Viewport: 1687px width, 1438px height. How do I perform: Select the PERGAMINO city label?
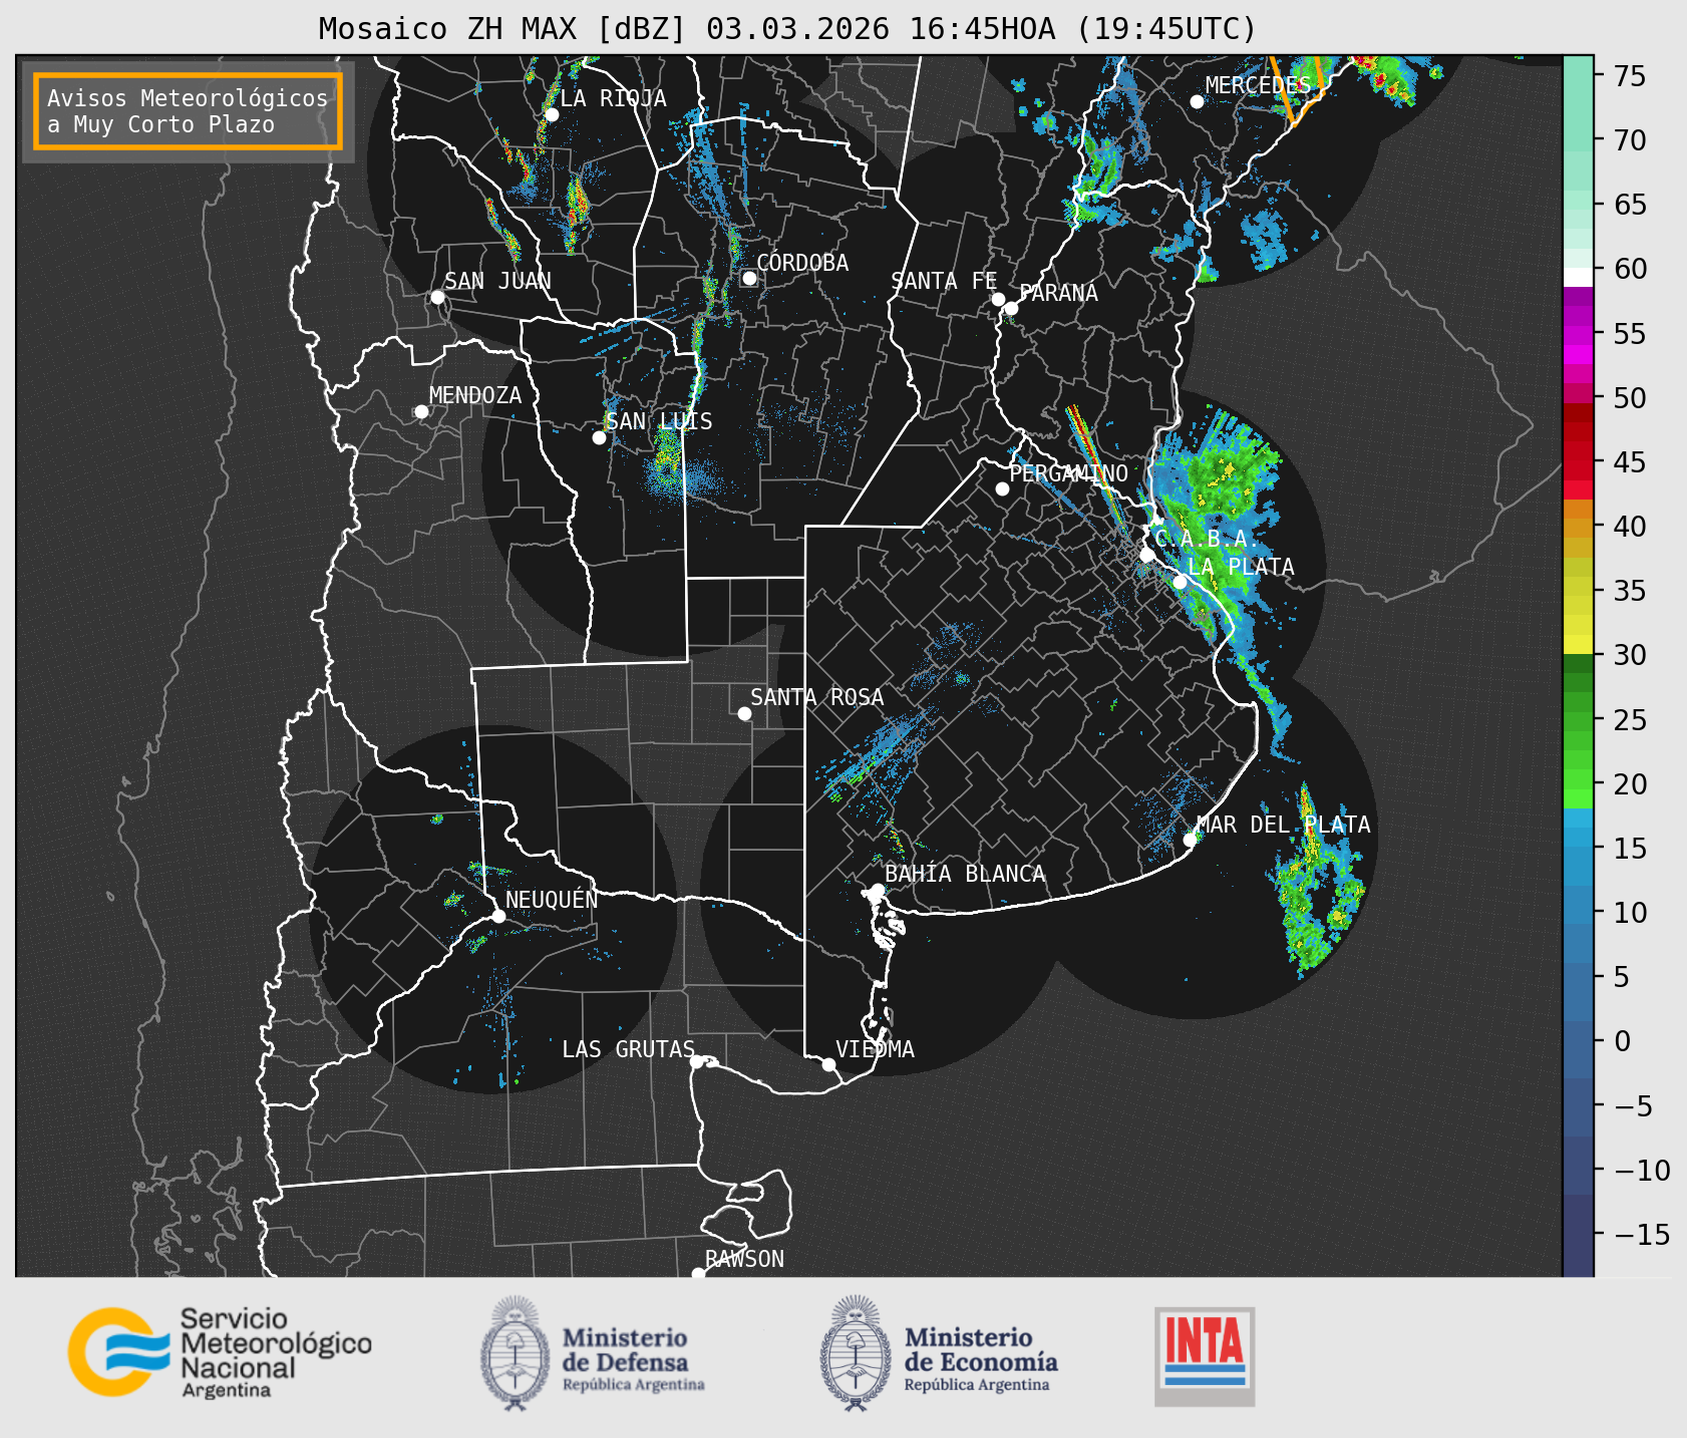point(1069,473)
